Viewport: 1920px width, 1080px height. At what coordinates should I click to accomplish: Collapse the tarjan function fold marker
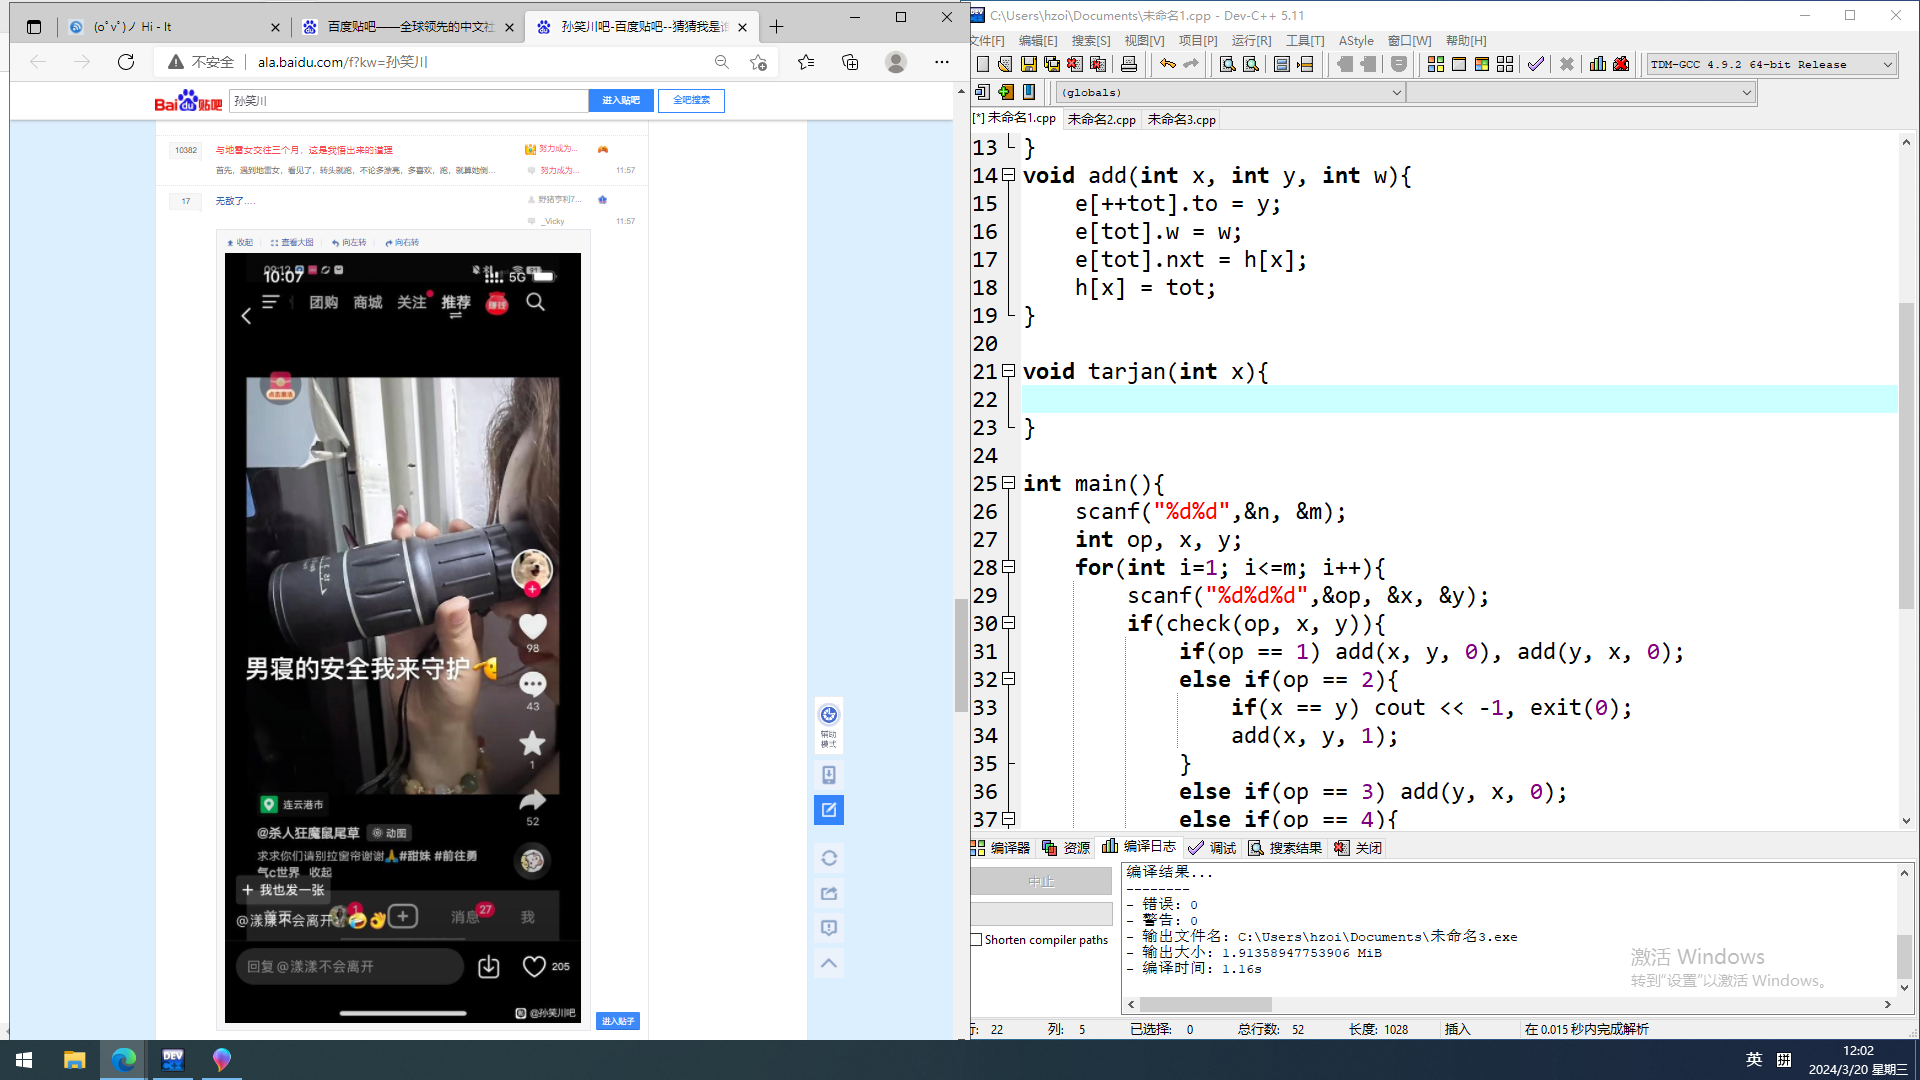tap(1008, 371)
